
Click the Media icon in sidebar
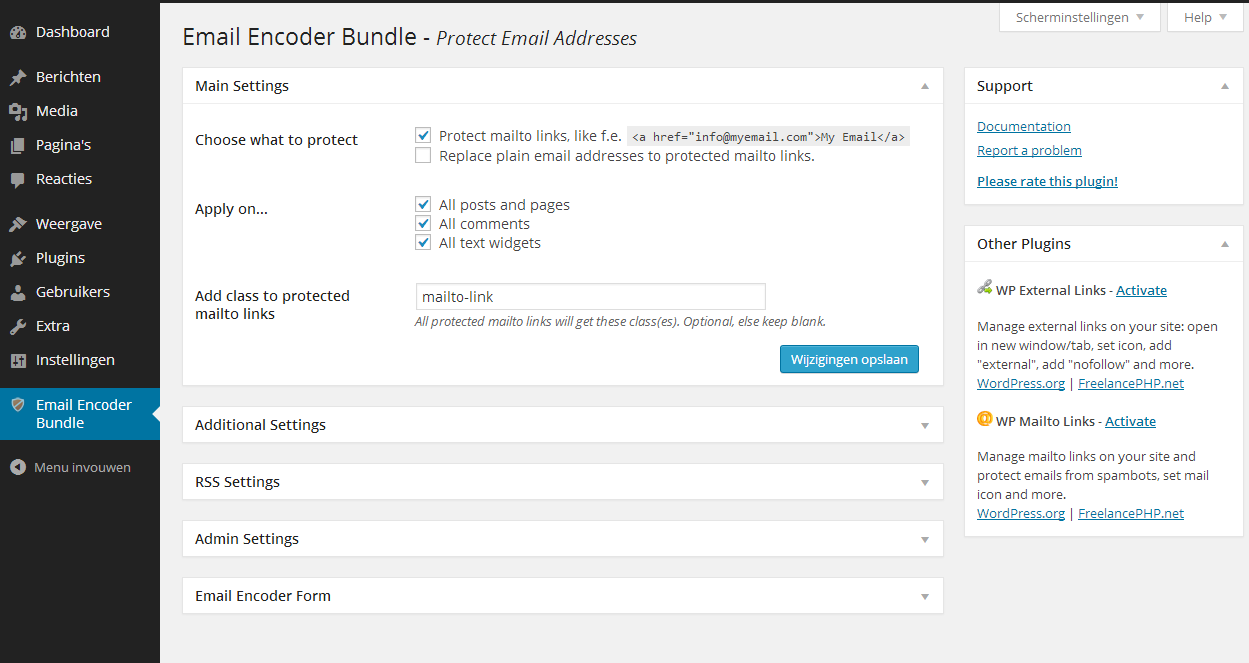click(x=18, y=111)
